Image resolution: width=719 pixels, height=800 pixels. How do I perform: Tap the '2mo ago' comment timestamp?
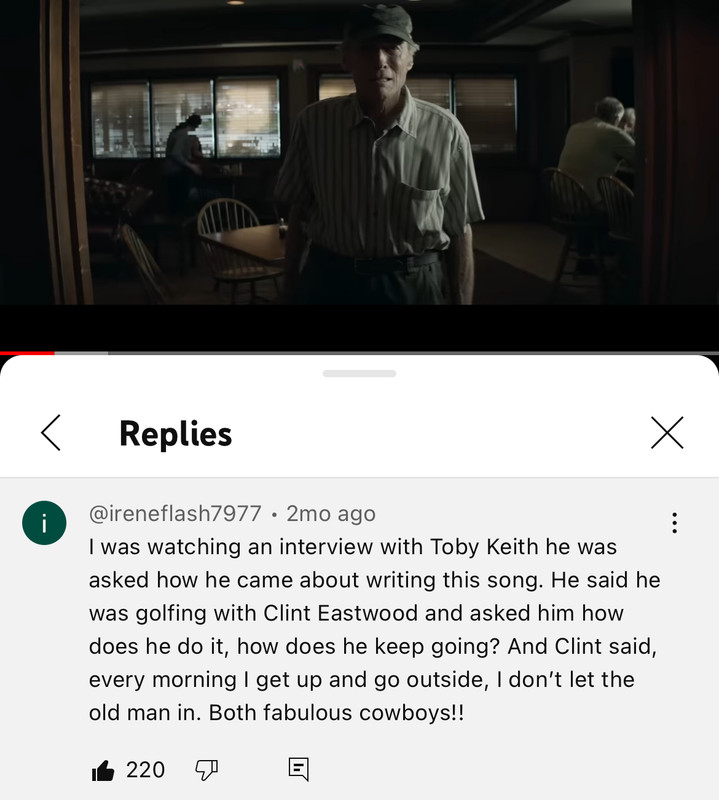click(331, 513)
